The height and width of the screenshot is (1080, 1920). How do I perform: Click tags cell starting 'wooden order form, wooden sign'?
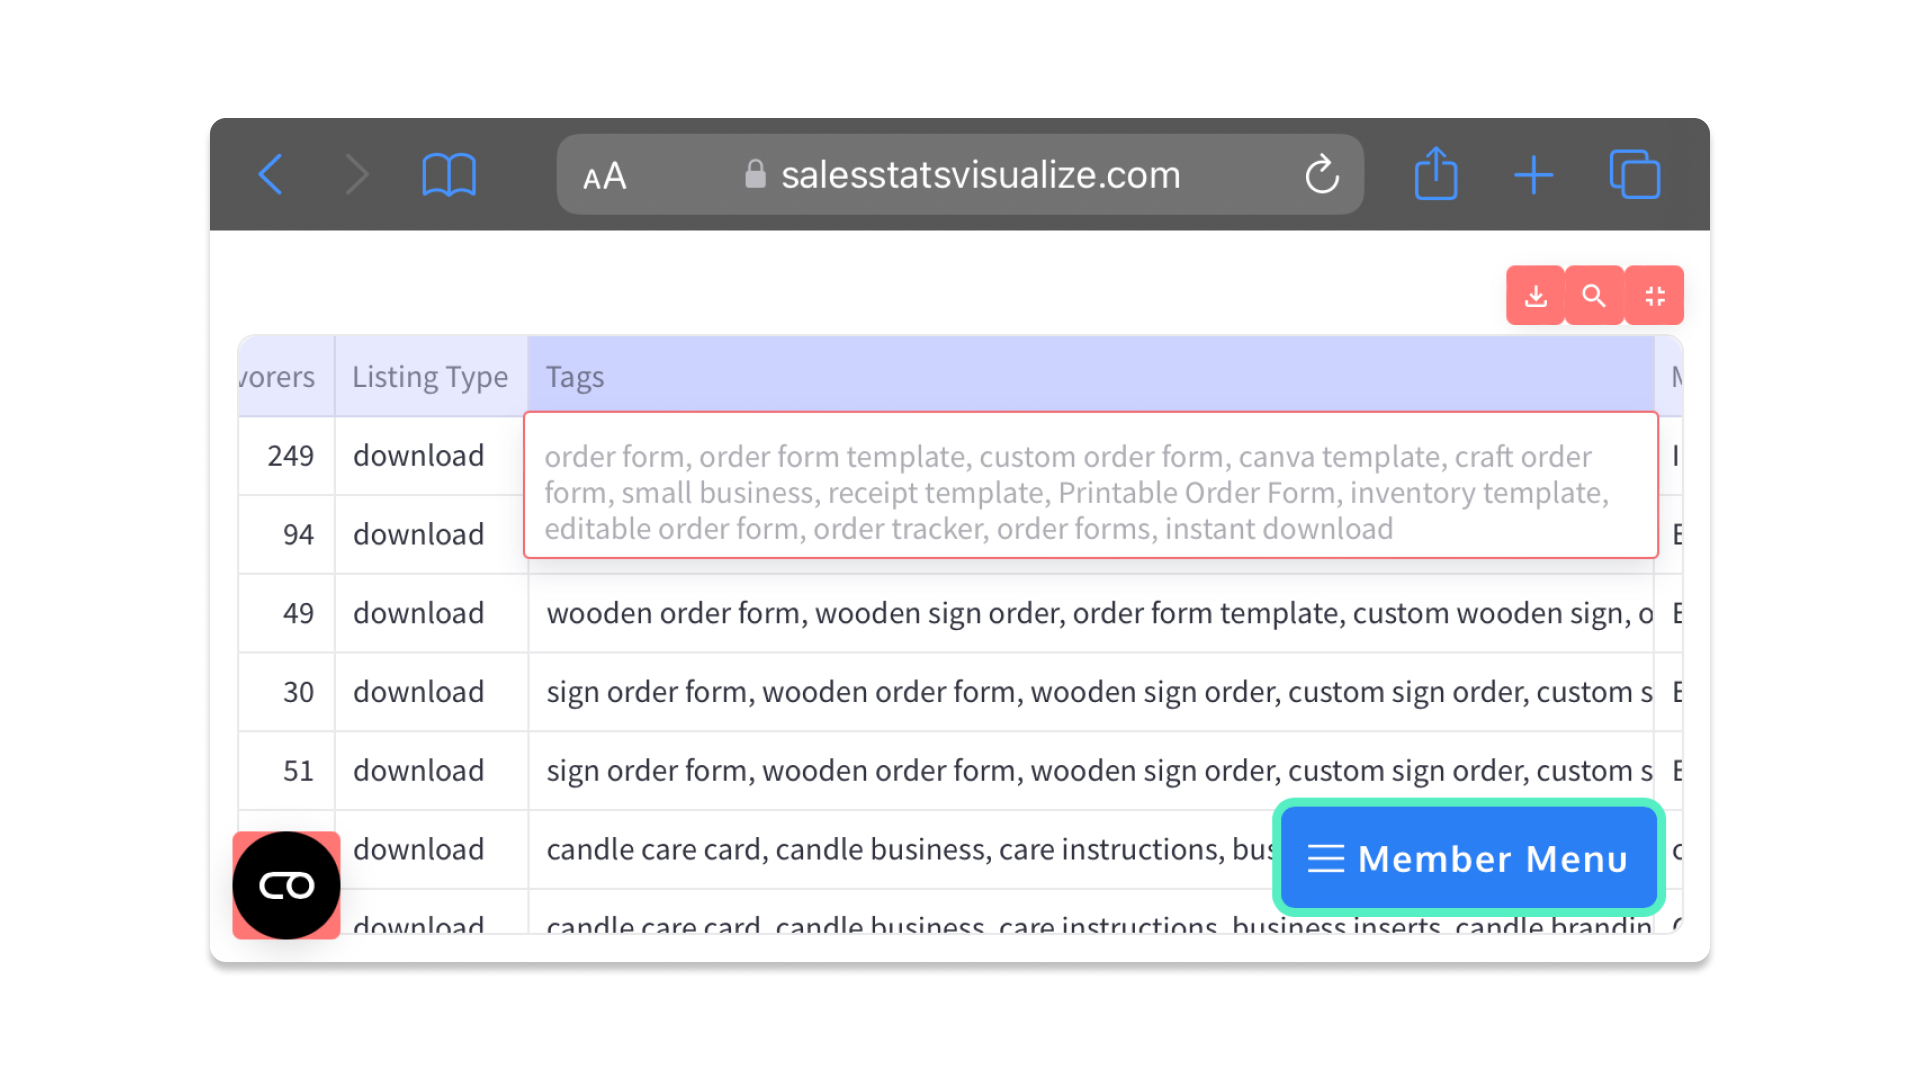pos(1090,613)
